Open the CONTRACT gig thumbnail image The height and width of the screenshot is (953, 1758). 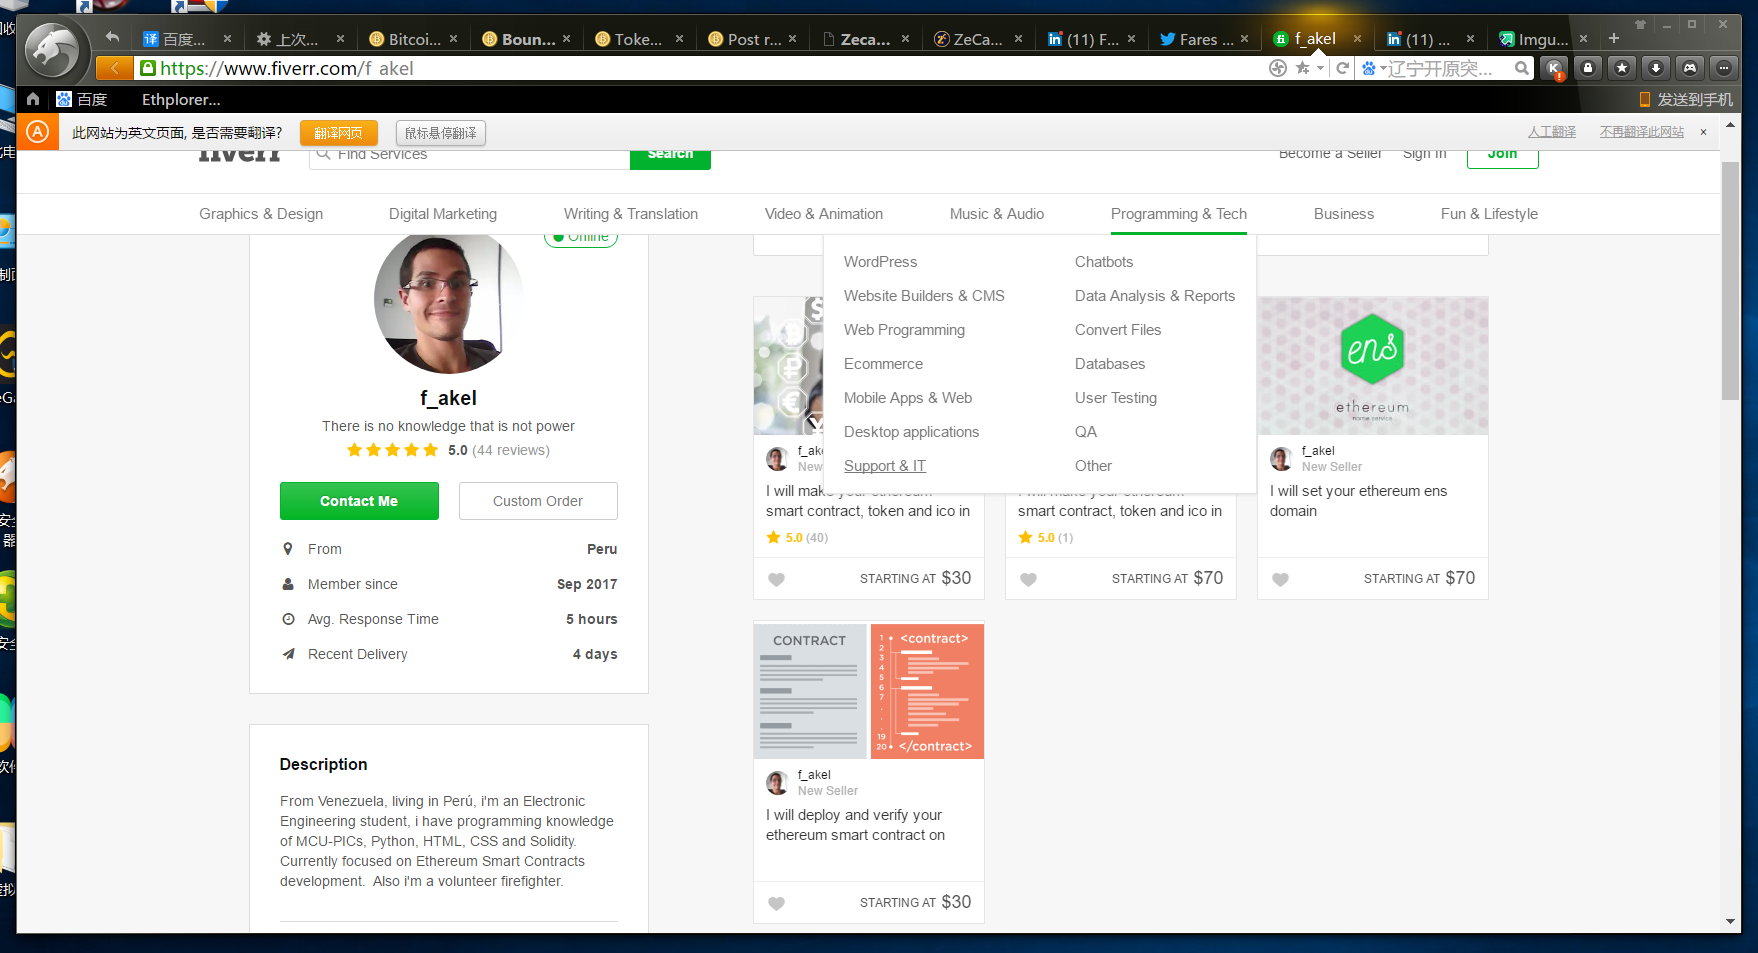click(x=869, y=691)
